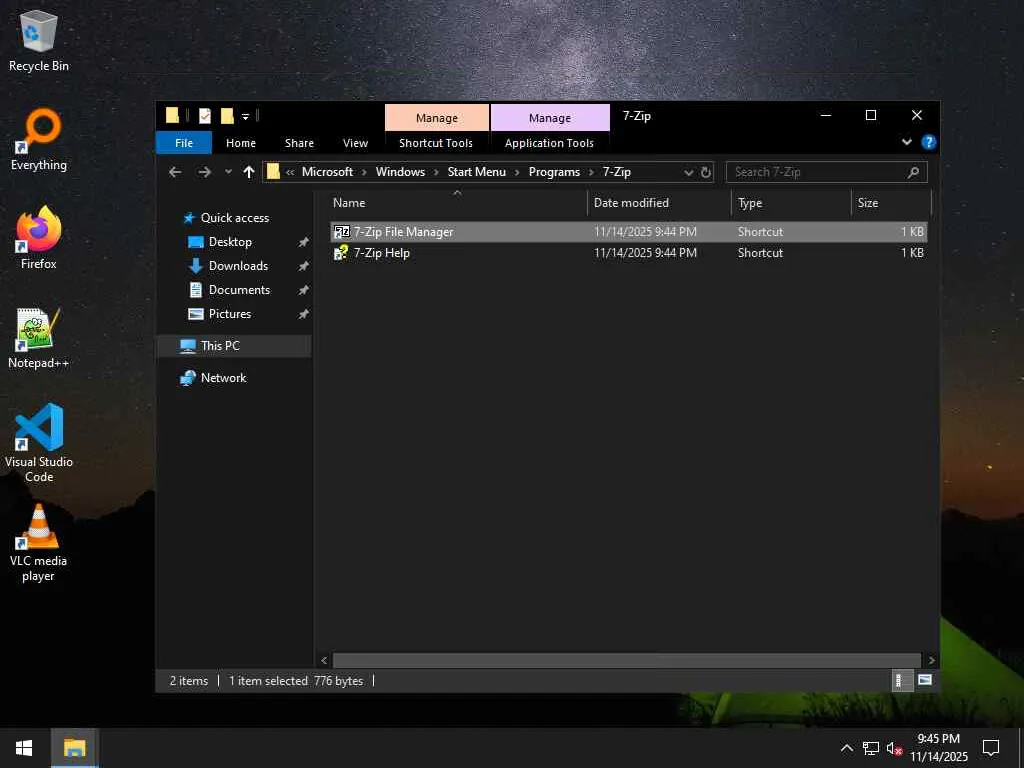The height and width of the screenshot is (768, 1024).
Task: Launch Everything search from desktop
Action: click(39, 140)
